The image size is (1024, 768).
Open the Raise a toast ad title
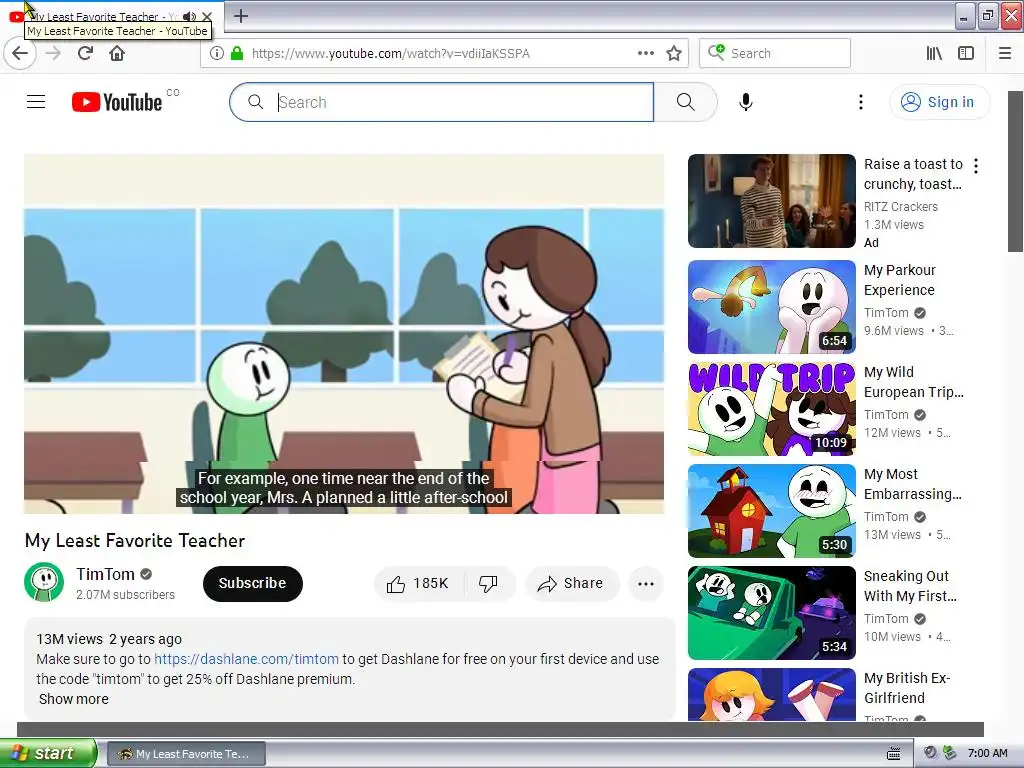(x=913, y=174)
